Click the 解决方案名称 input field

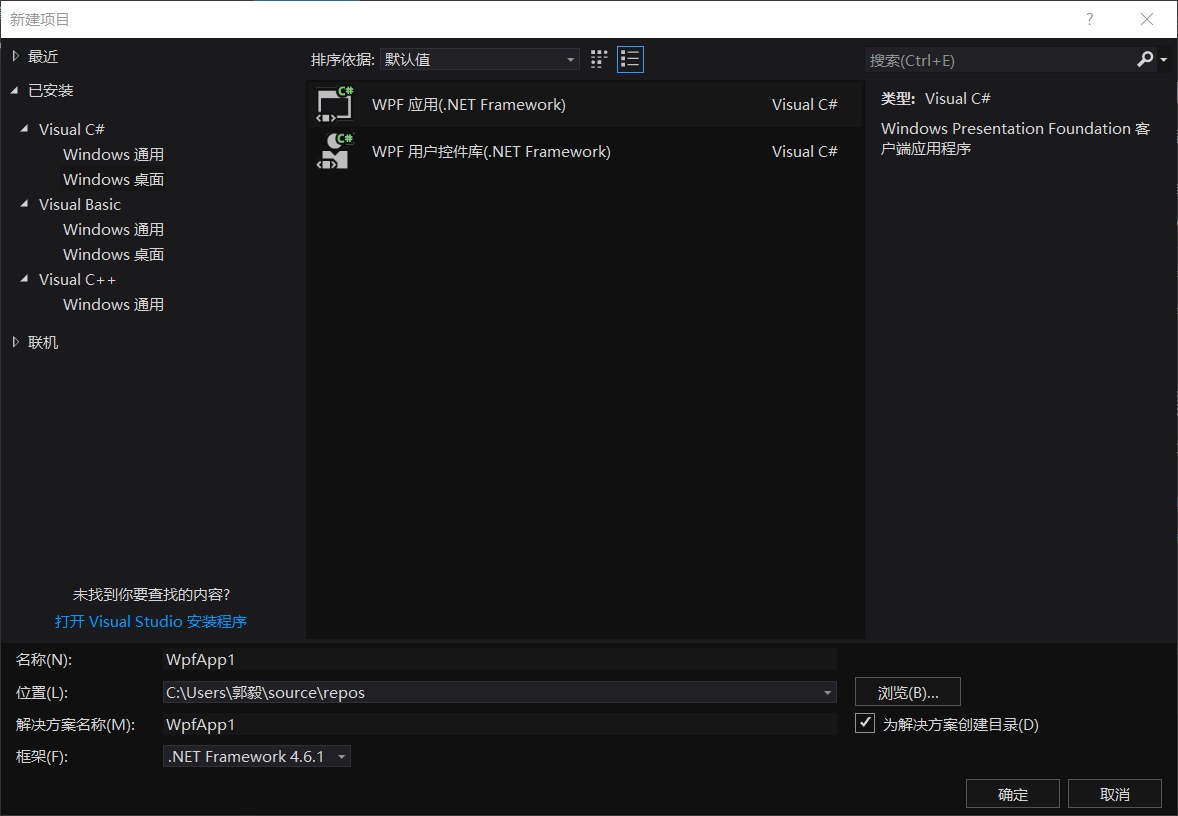(x=500, y=724)
